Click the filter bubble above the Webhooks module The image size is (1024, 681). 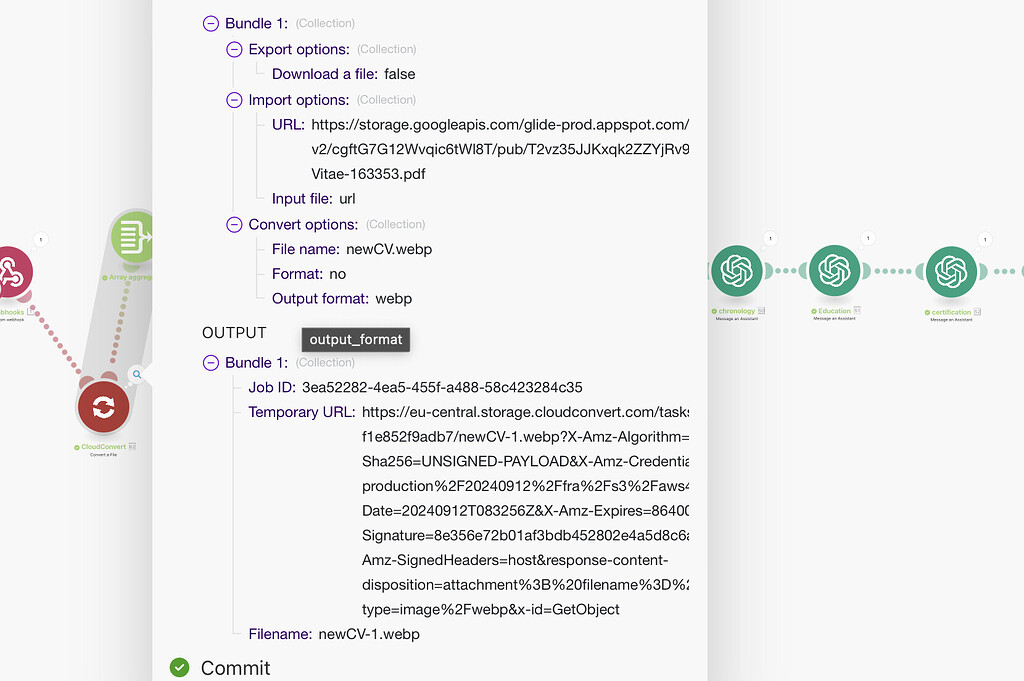(41, 240)
